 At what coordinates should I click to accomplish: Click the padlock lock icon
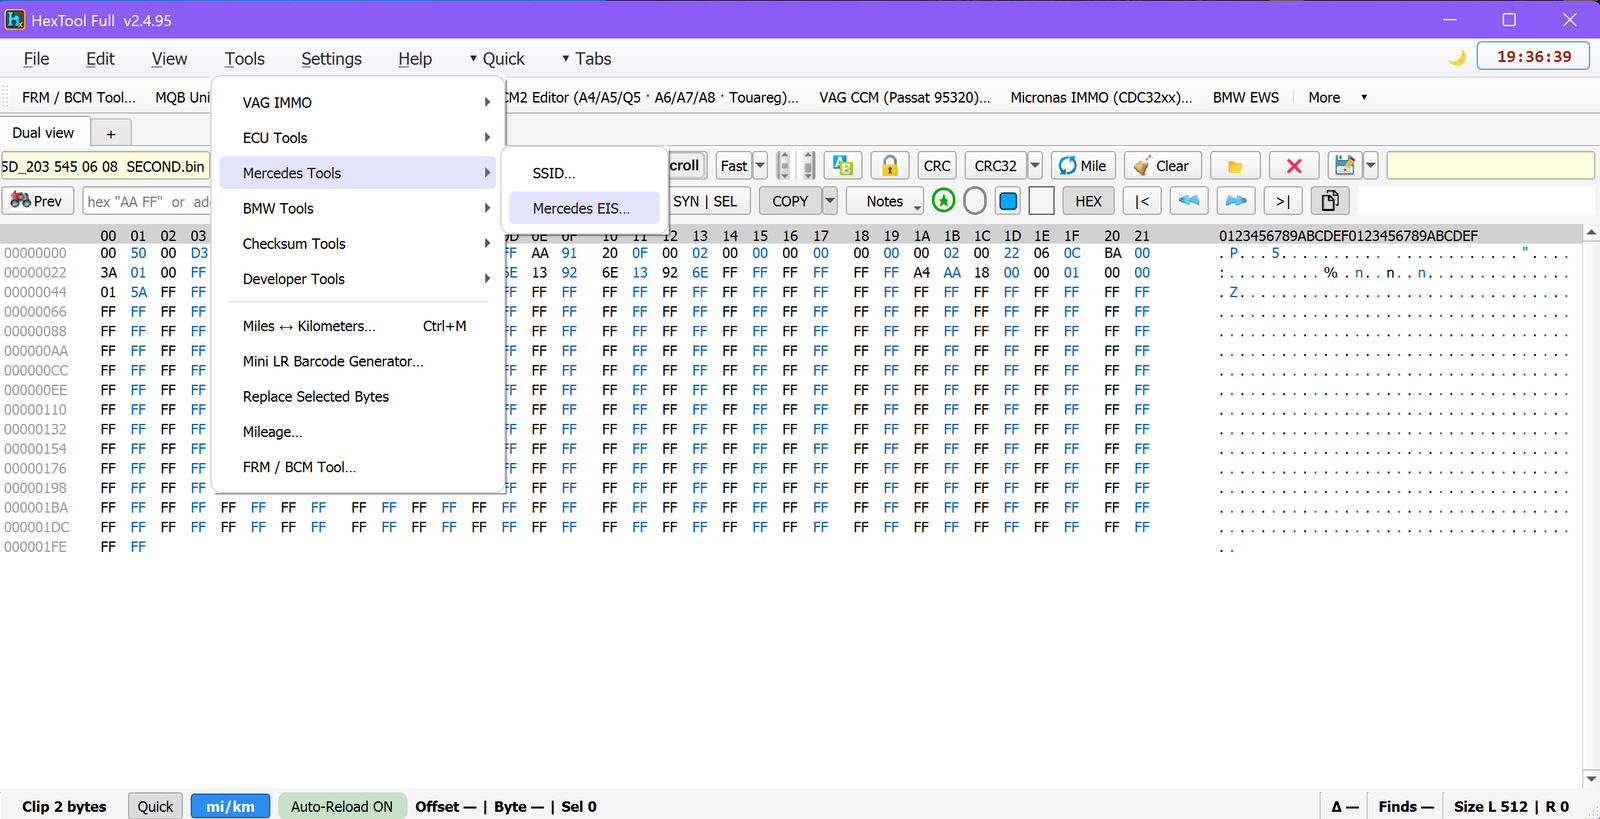890,166
